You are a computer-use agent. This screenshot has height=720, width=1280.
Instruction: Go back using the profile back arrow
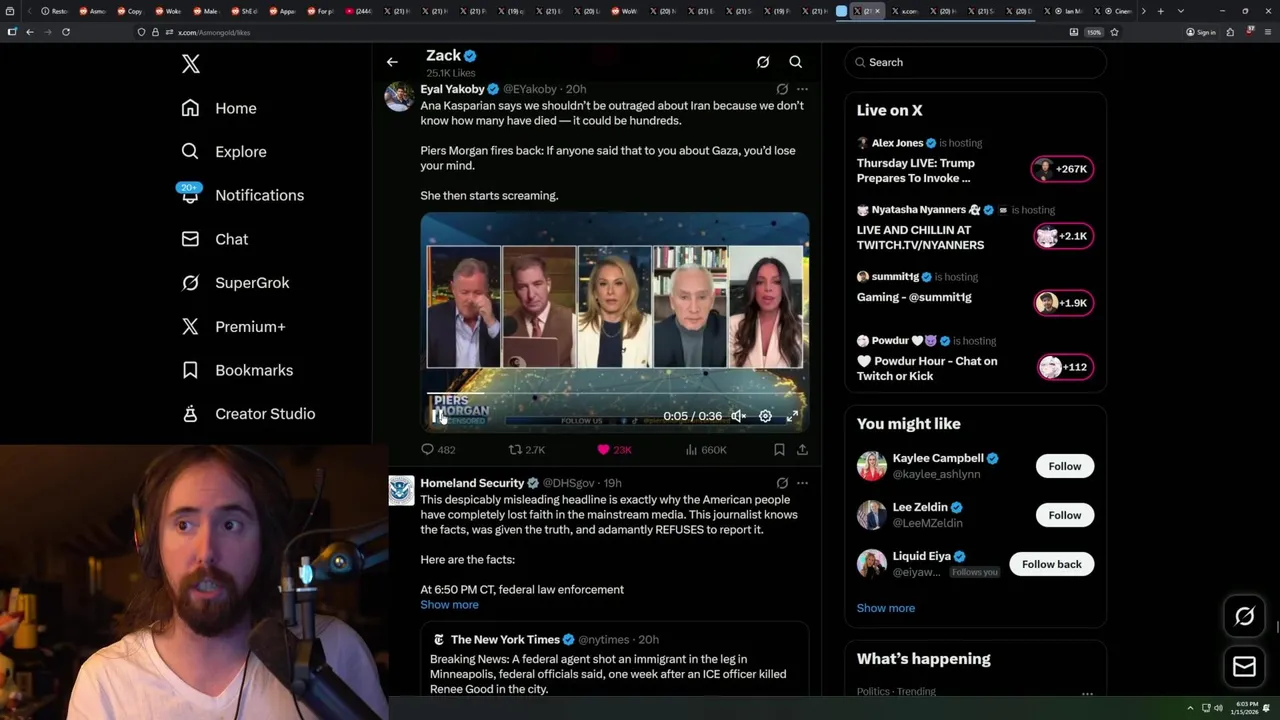point(392,62)
